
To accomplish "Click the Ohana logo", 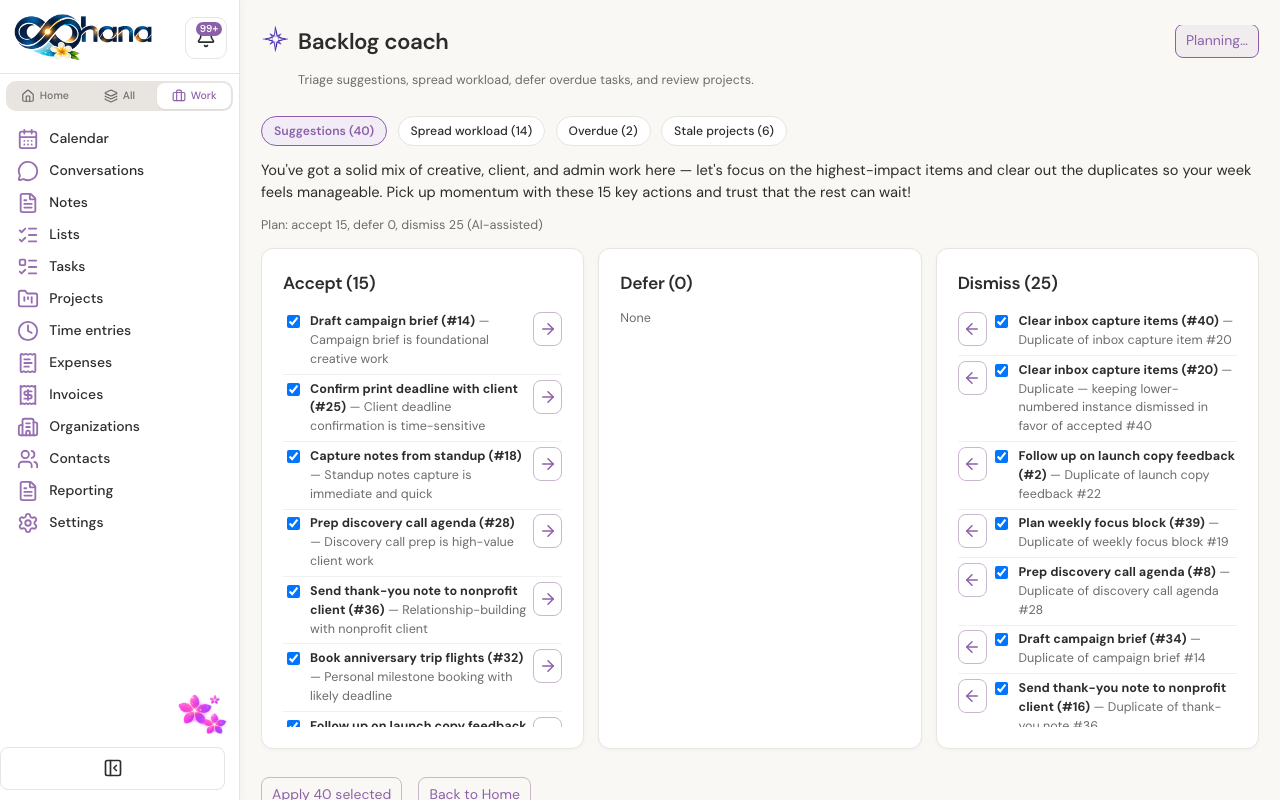I will point(83,37).
